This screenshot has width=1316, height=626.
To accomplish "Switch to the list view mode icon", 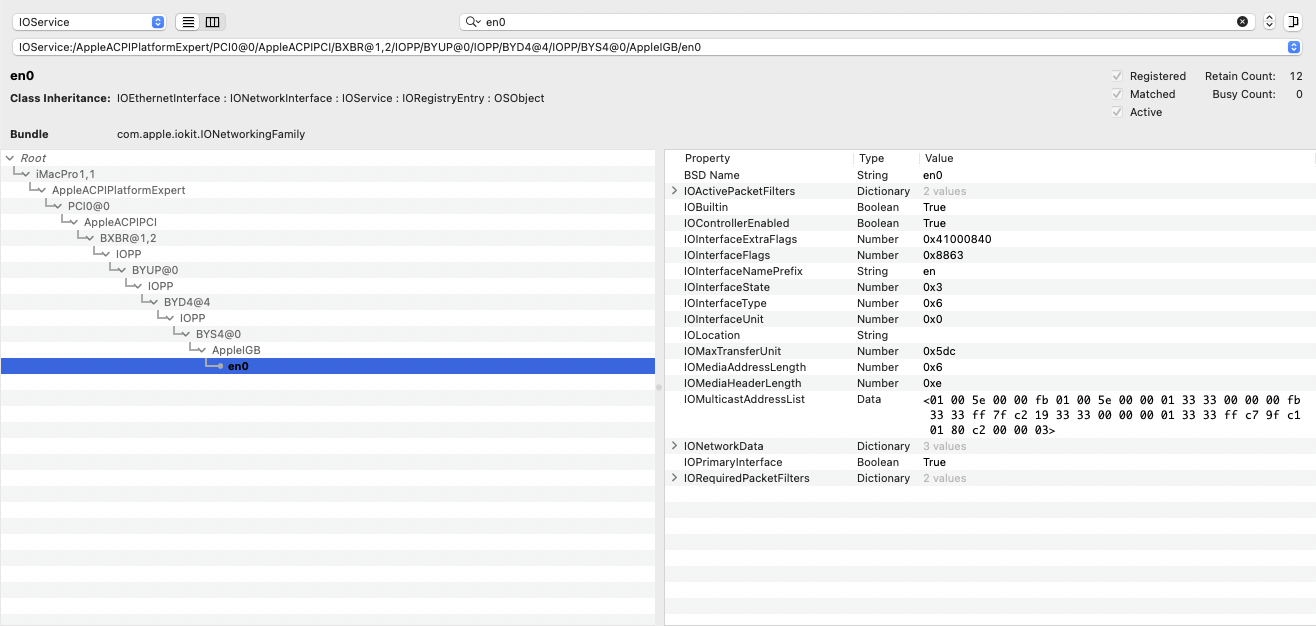I will coord(188,22).
